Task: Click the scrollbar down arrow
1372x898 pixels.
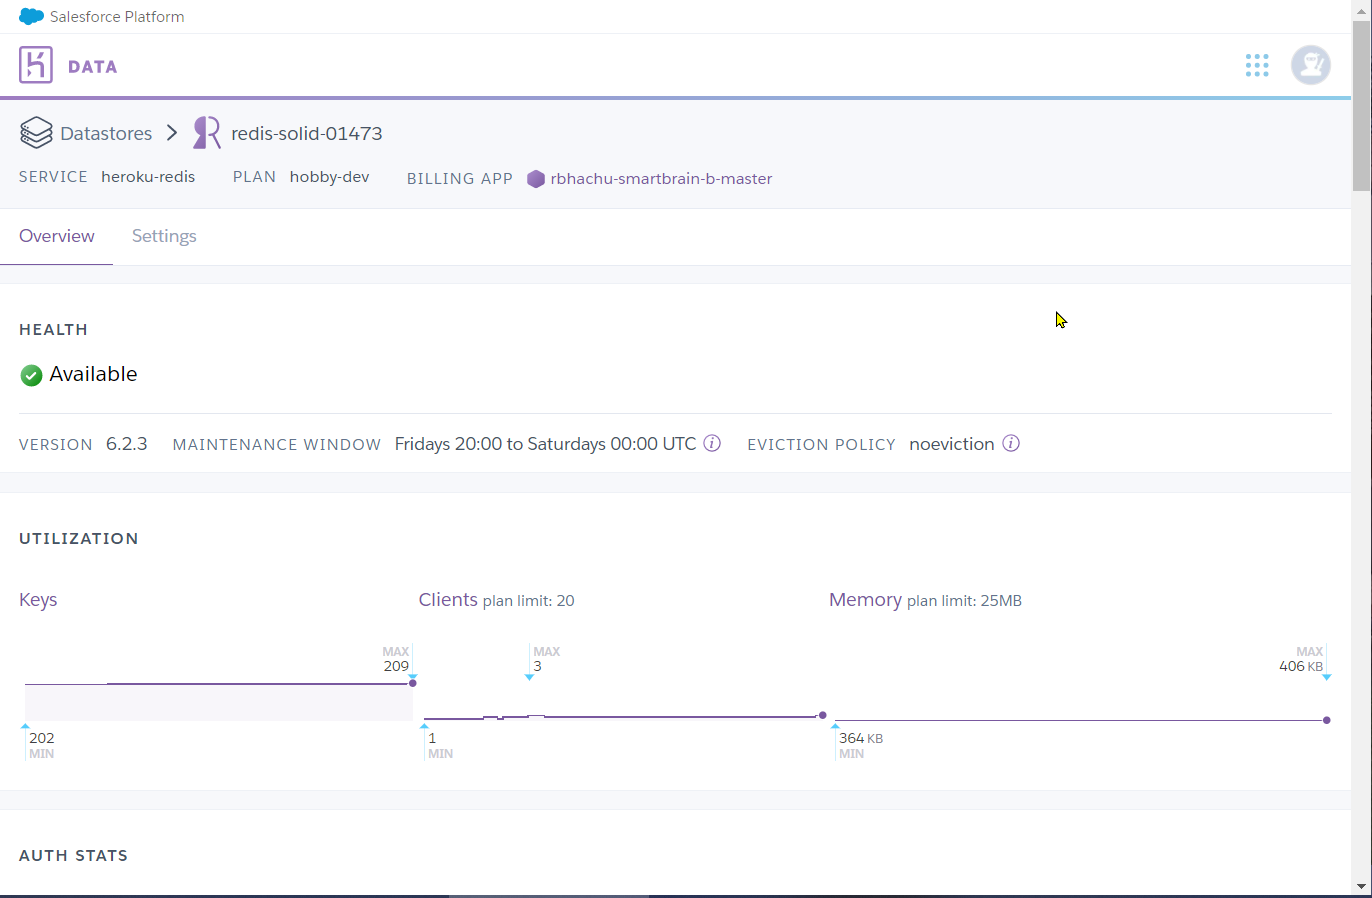Action: tap(1361, 886)
